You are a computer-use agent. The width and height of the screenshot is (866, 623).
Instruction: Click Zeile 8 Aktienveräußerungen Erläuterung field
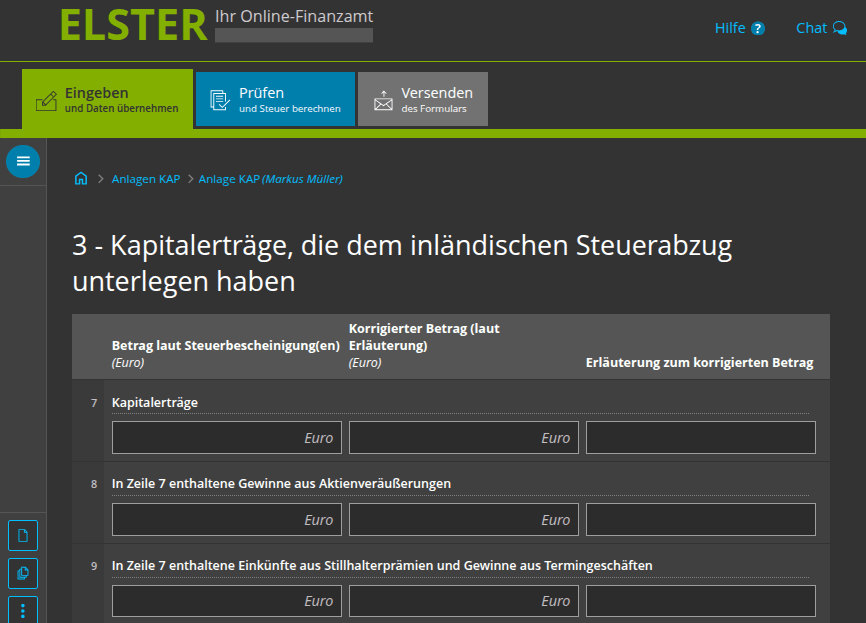[700, 519]
